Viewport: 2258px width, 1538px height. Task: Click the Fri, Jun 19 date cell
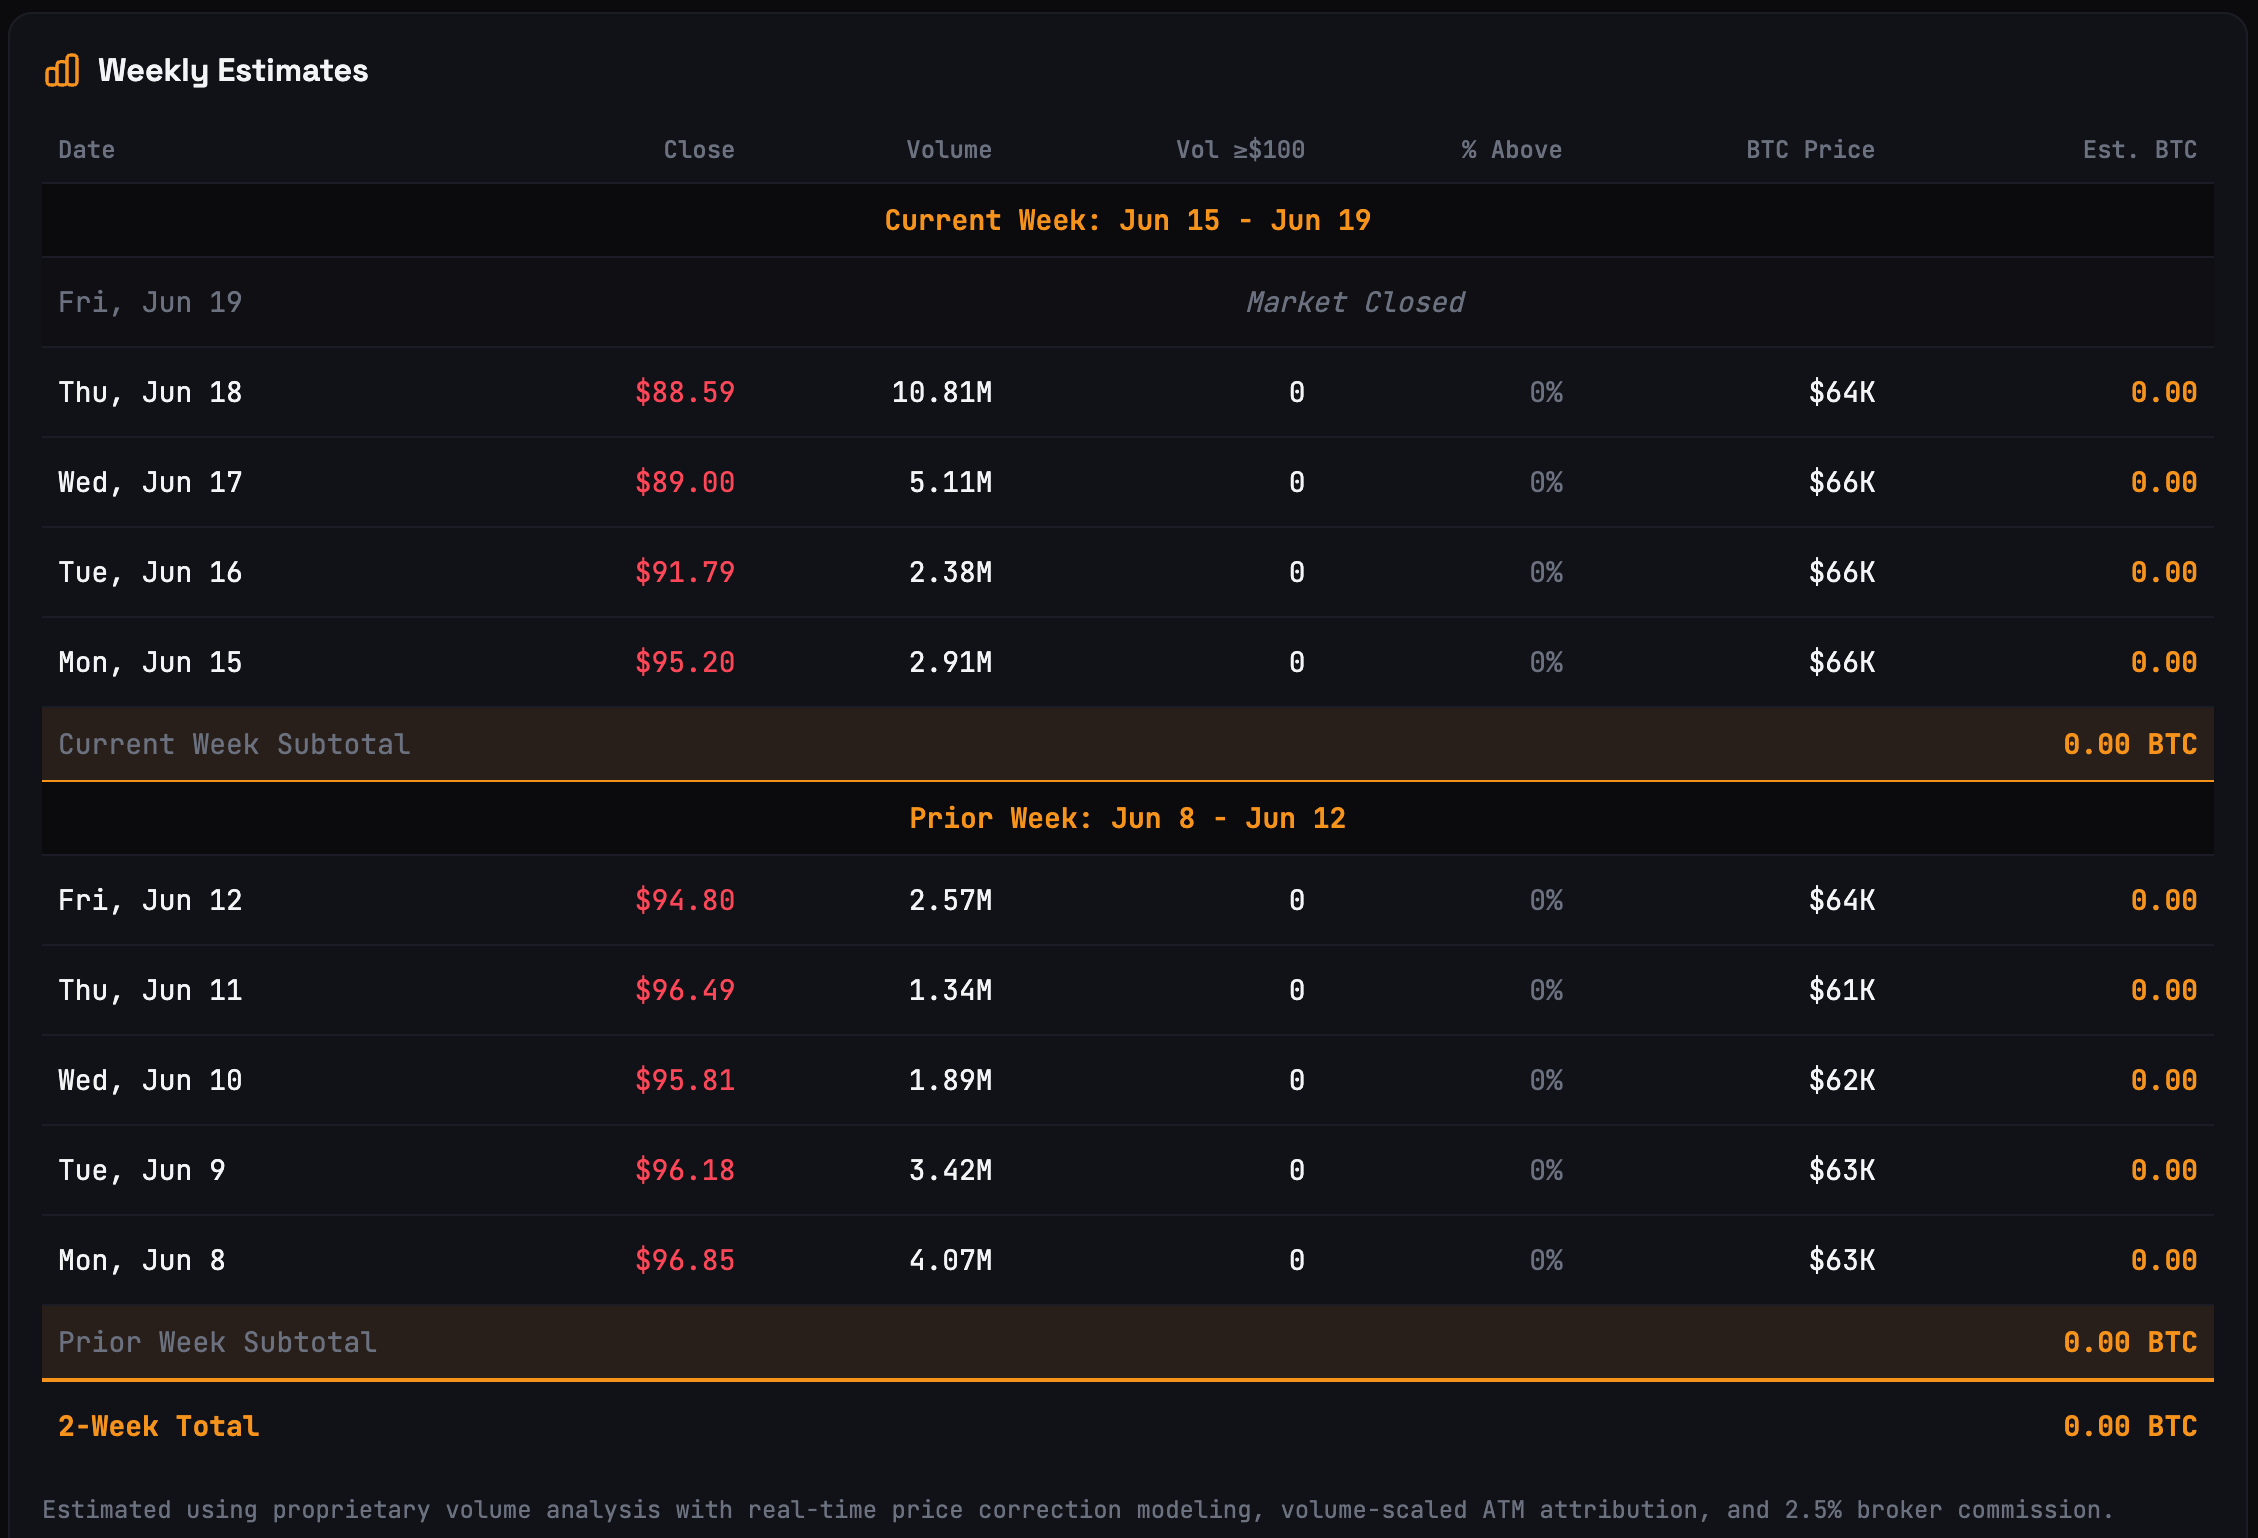click(x=150, y=302)
